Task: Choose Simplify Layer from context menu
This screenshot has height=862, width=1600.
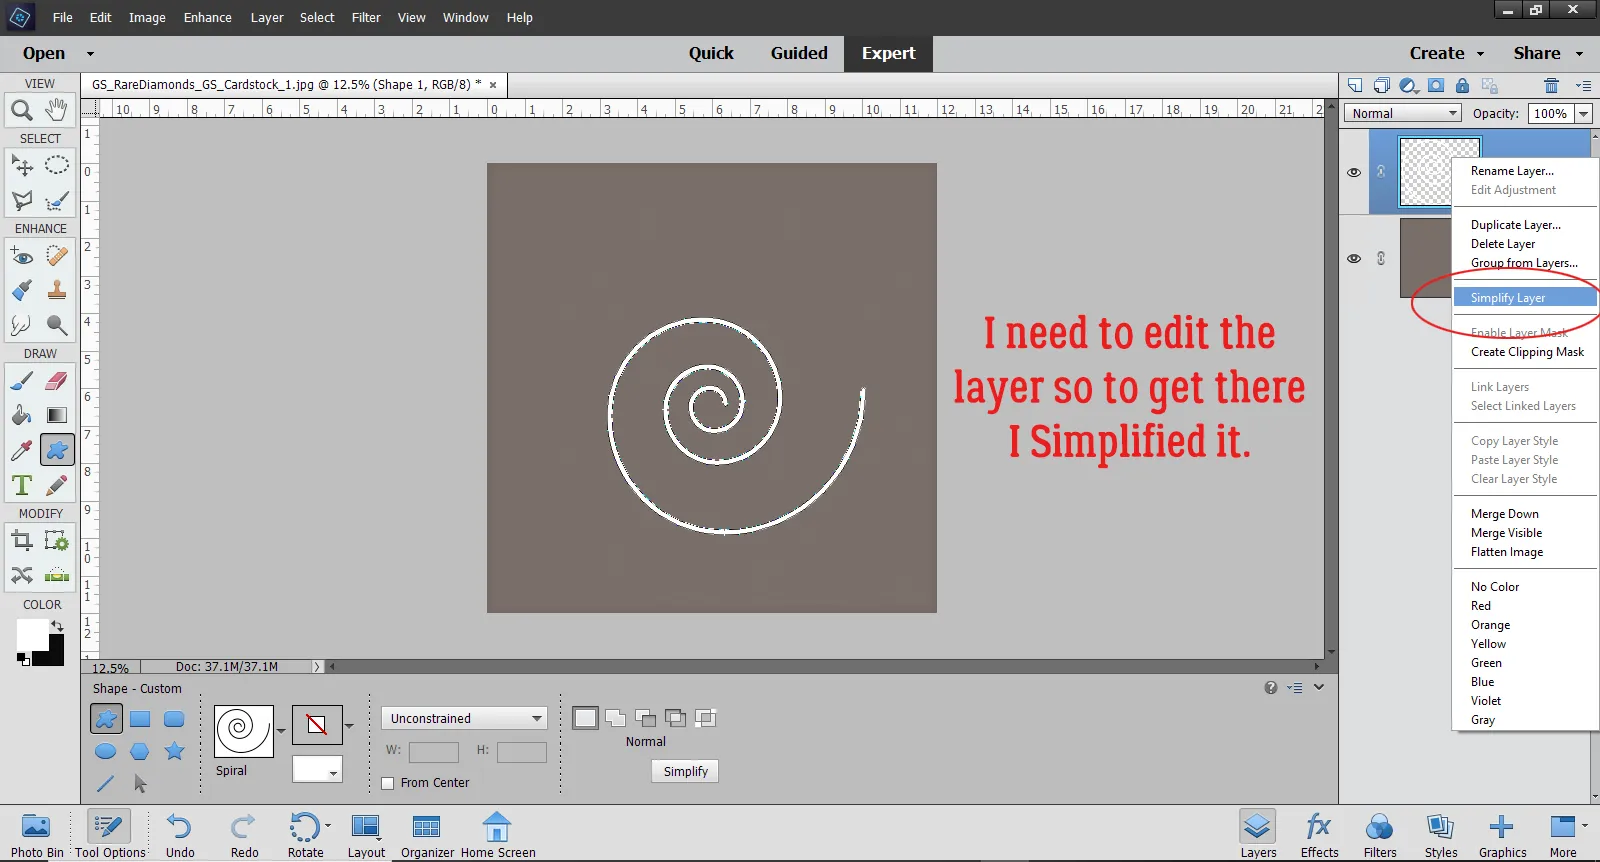Action: click(x=1508, y=298)
